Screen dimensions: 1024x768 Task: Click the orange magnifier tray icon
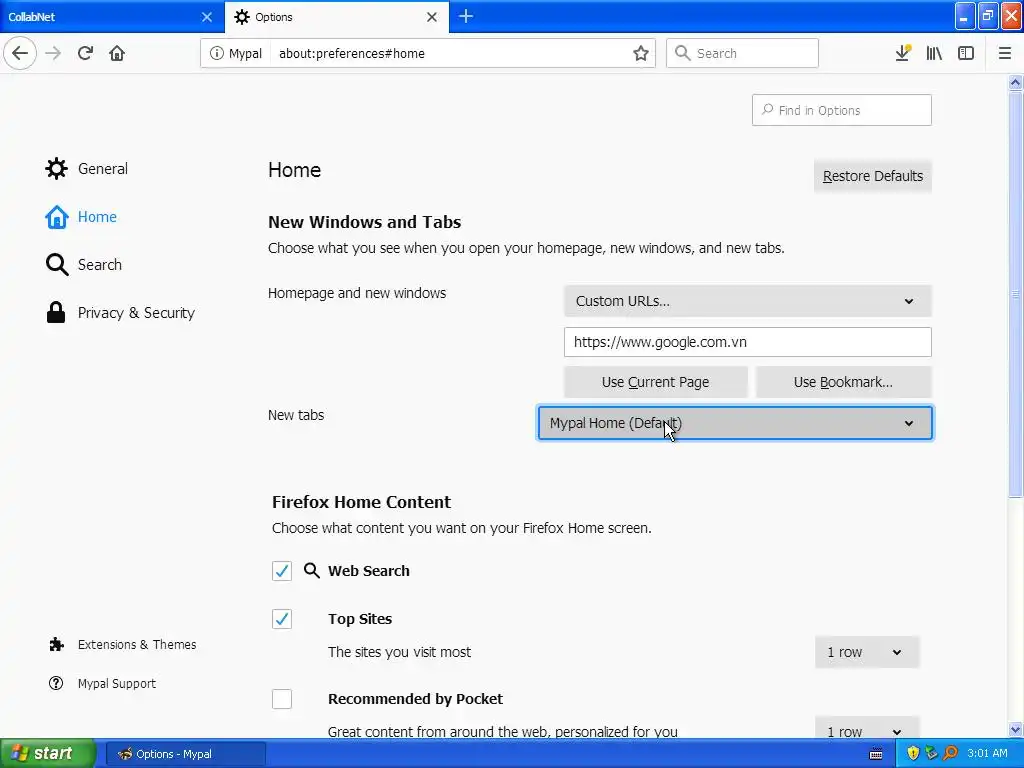(950, 753)
